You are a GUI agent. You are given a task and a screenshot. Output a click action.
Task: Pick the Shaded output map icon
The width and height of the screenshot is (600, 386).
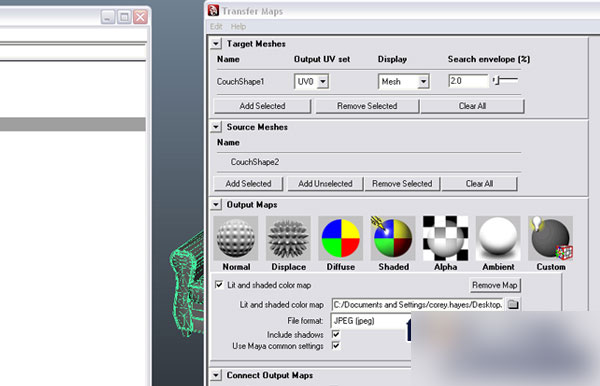click(x=393, y=238)
